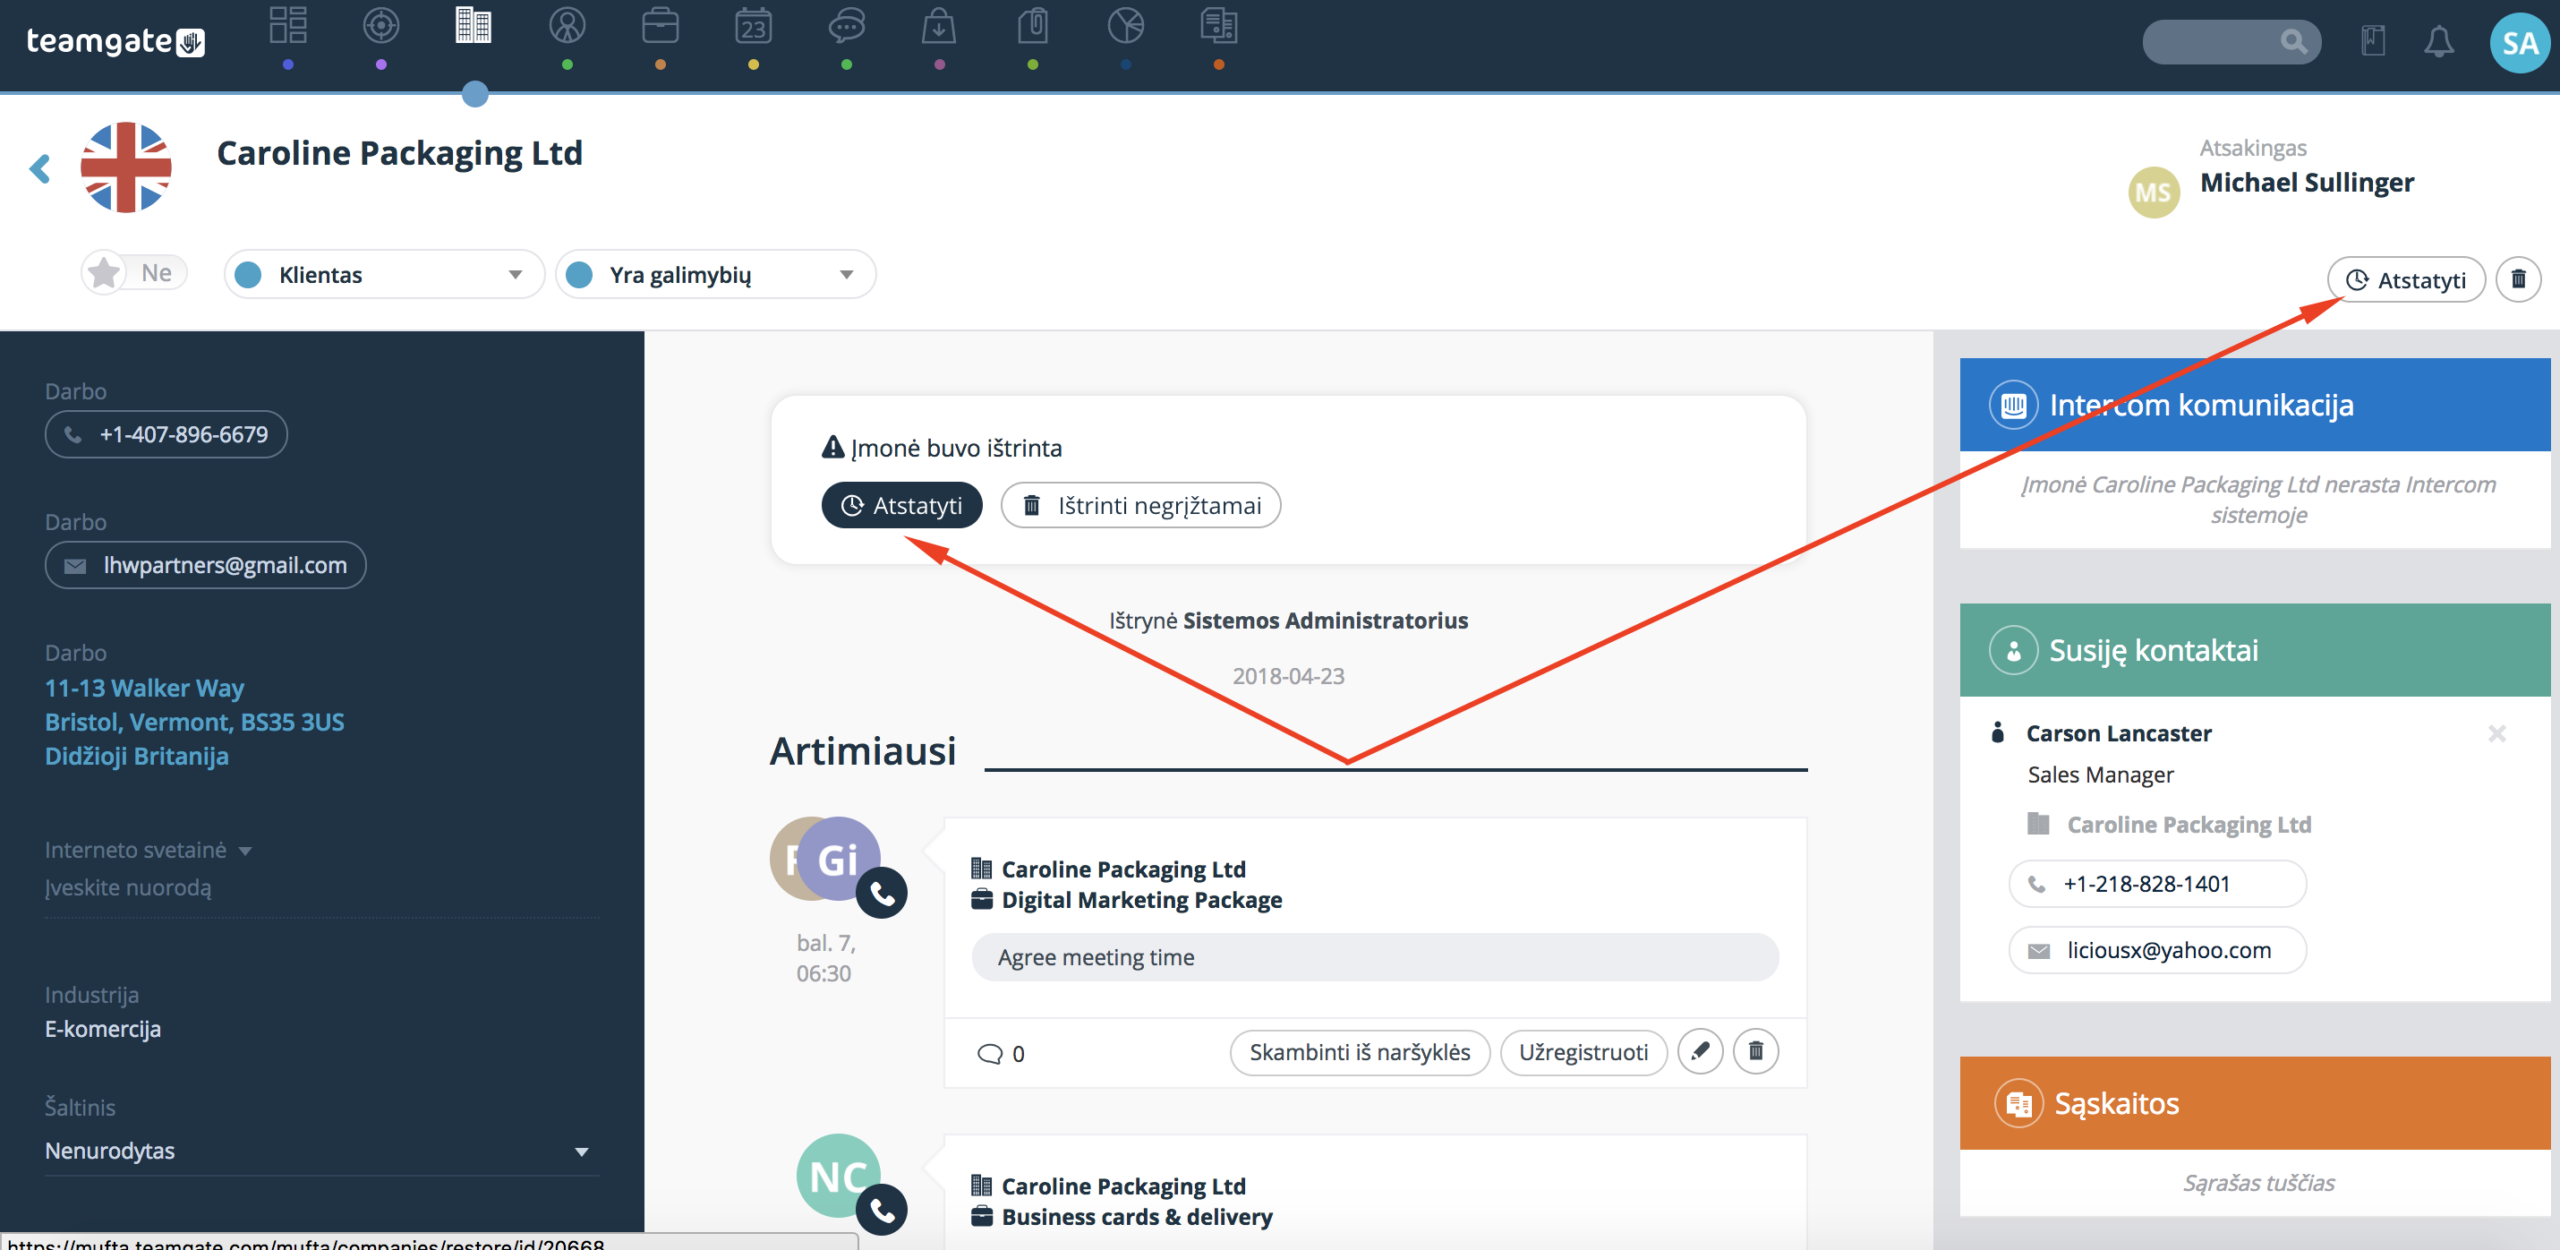2560x1250 pixels.
Task: Click the Užregistruoti button
Action: coord(1583,1053)
